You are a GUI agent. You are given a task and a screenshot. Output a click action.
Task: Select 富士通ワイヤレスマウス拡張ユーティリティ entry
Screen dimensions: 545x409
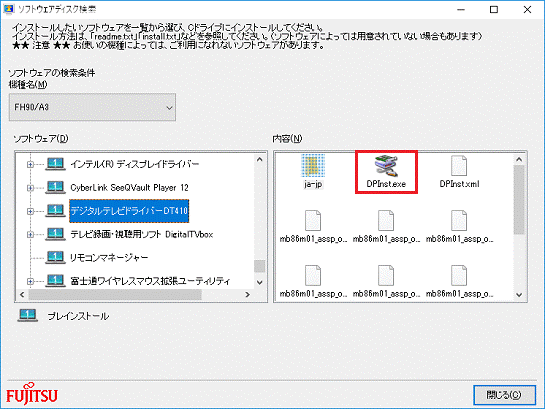pyautogui.click(x=150, y=281)
